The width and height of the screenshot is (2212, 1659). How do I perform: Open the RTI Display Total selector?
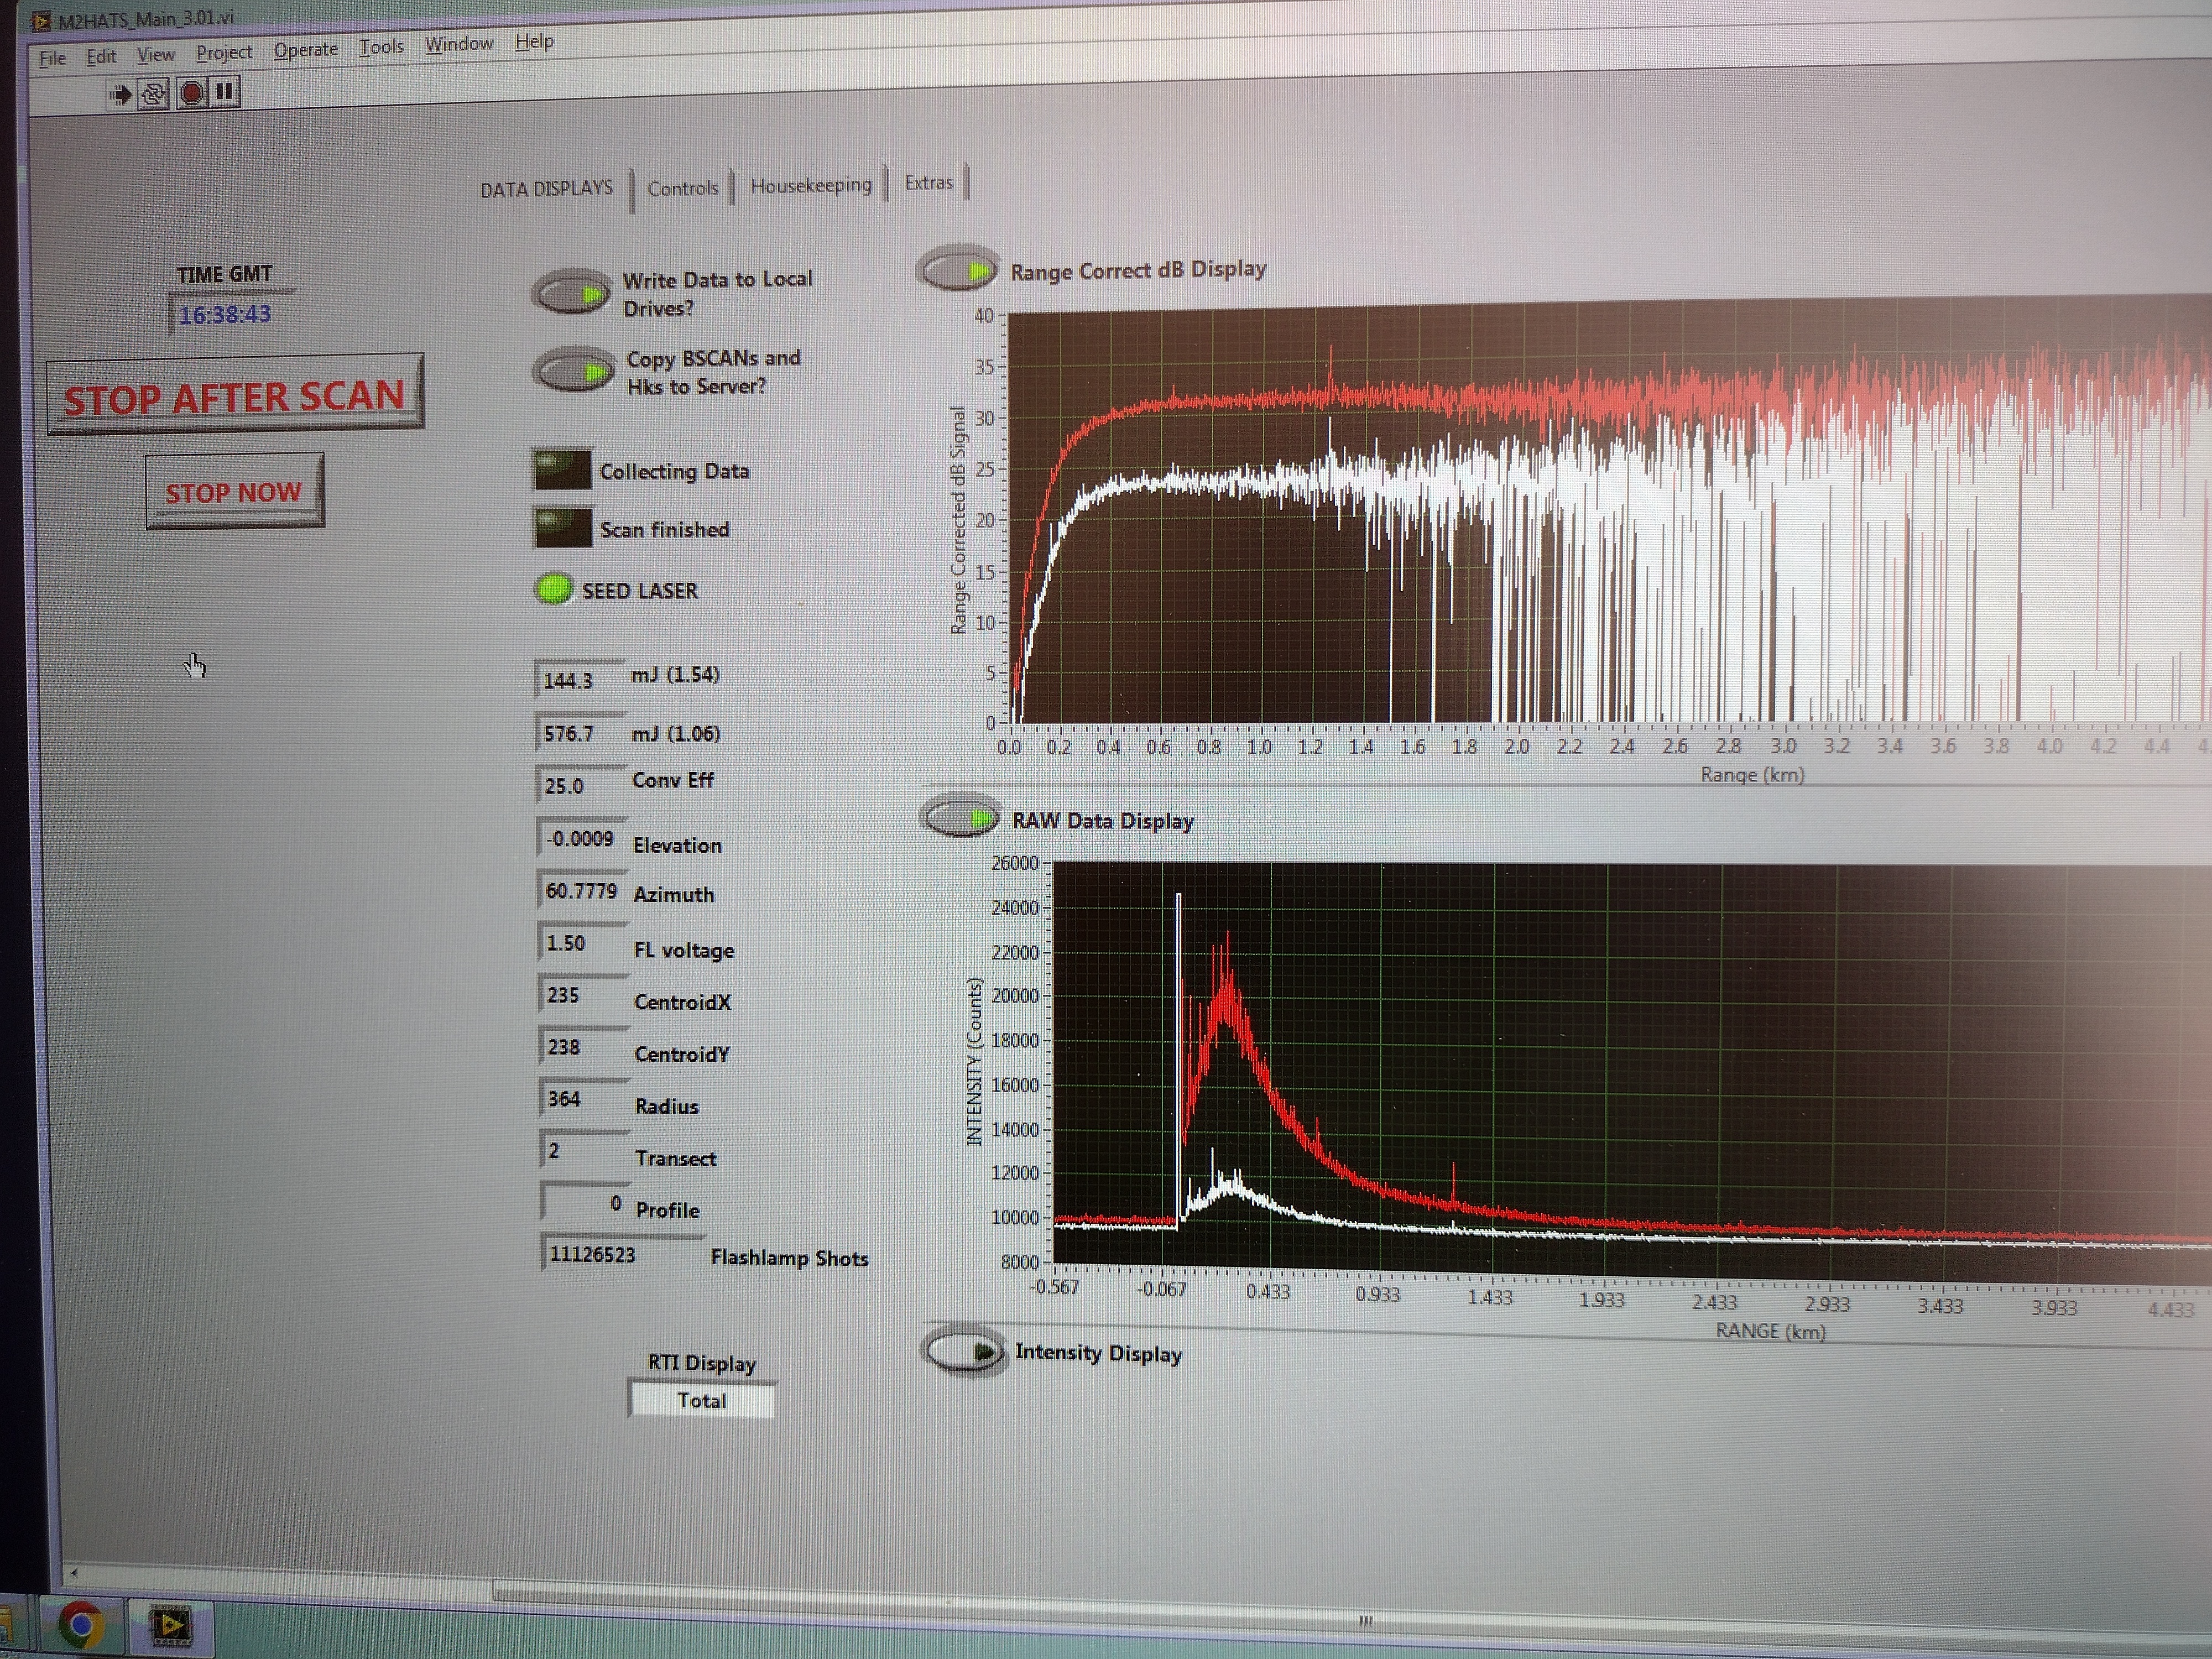701,1400
